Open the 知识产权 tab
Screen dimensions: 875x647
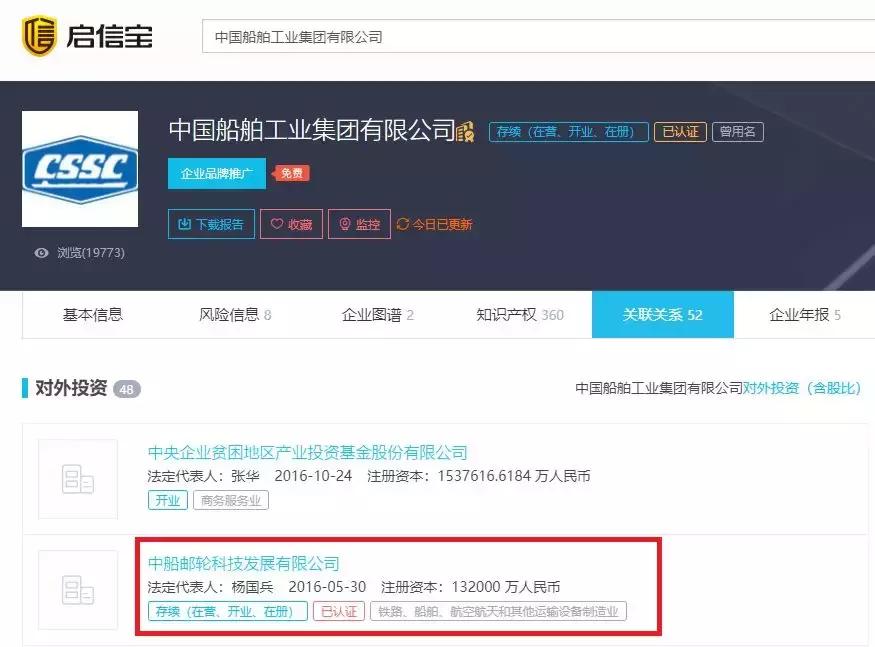[510, 314]
